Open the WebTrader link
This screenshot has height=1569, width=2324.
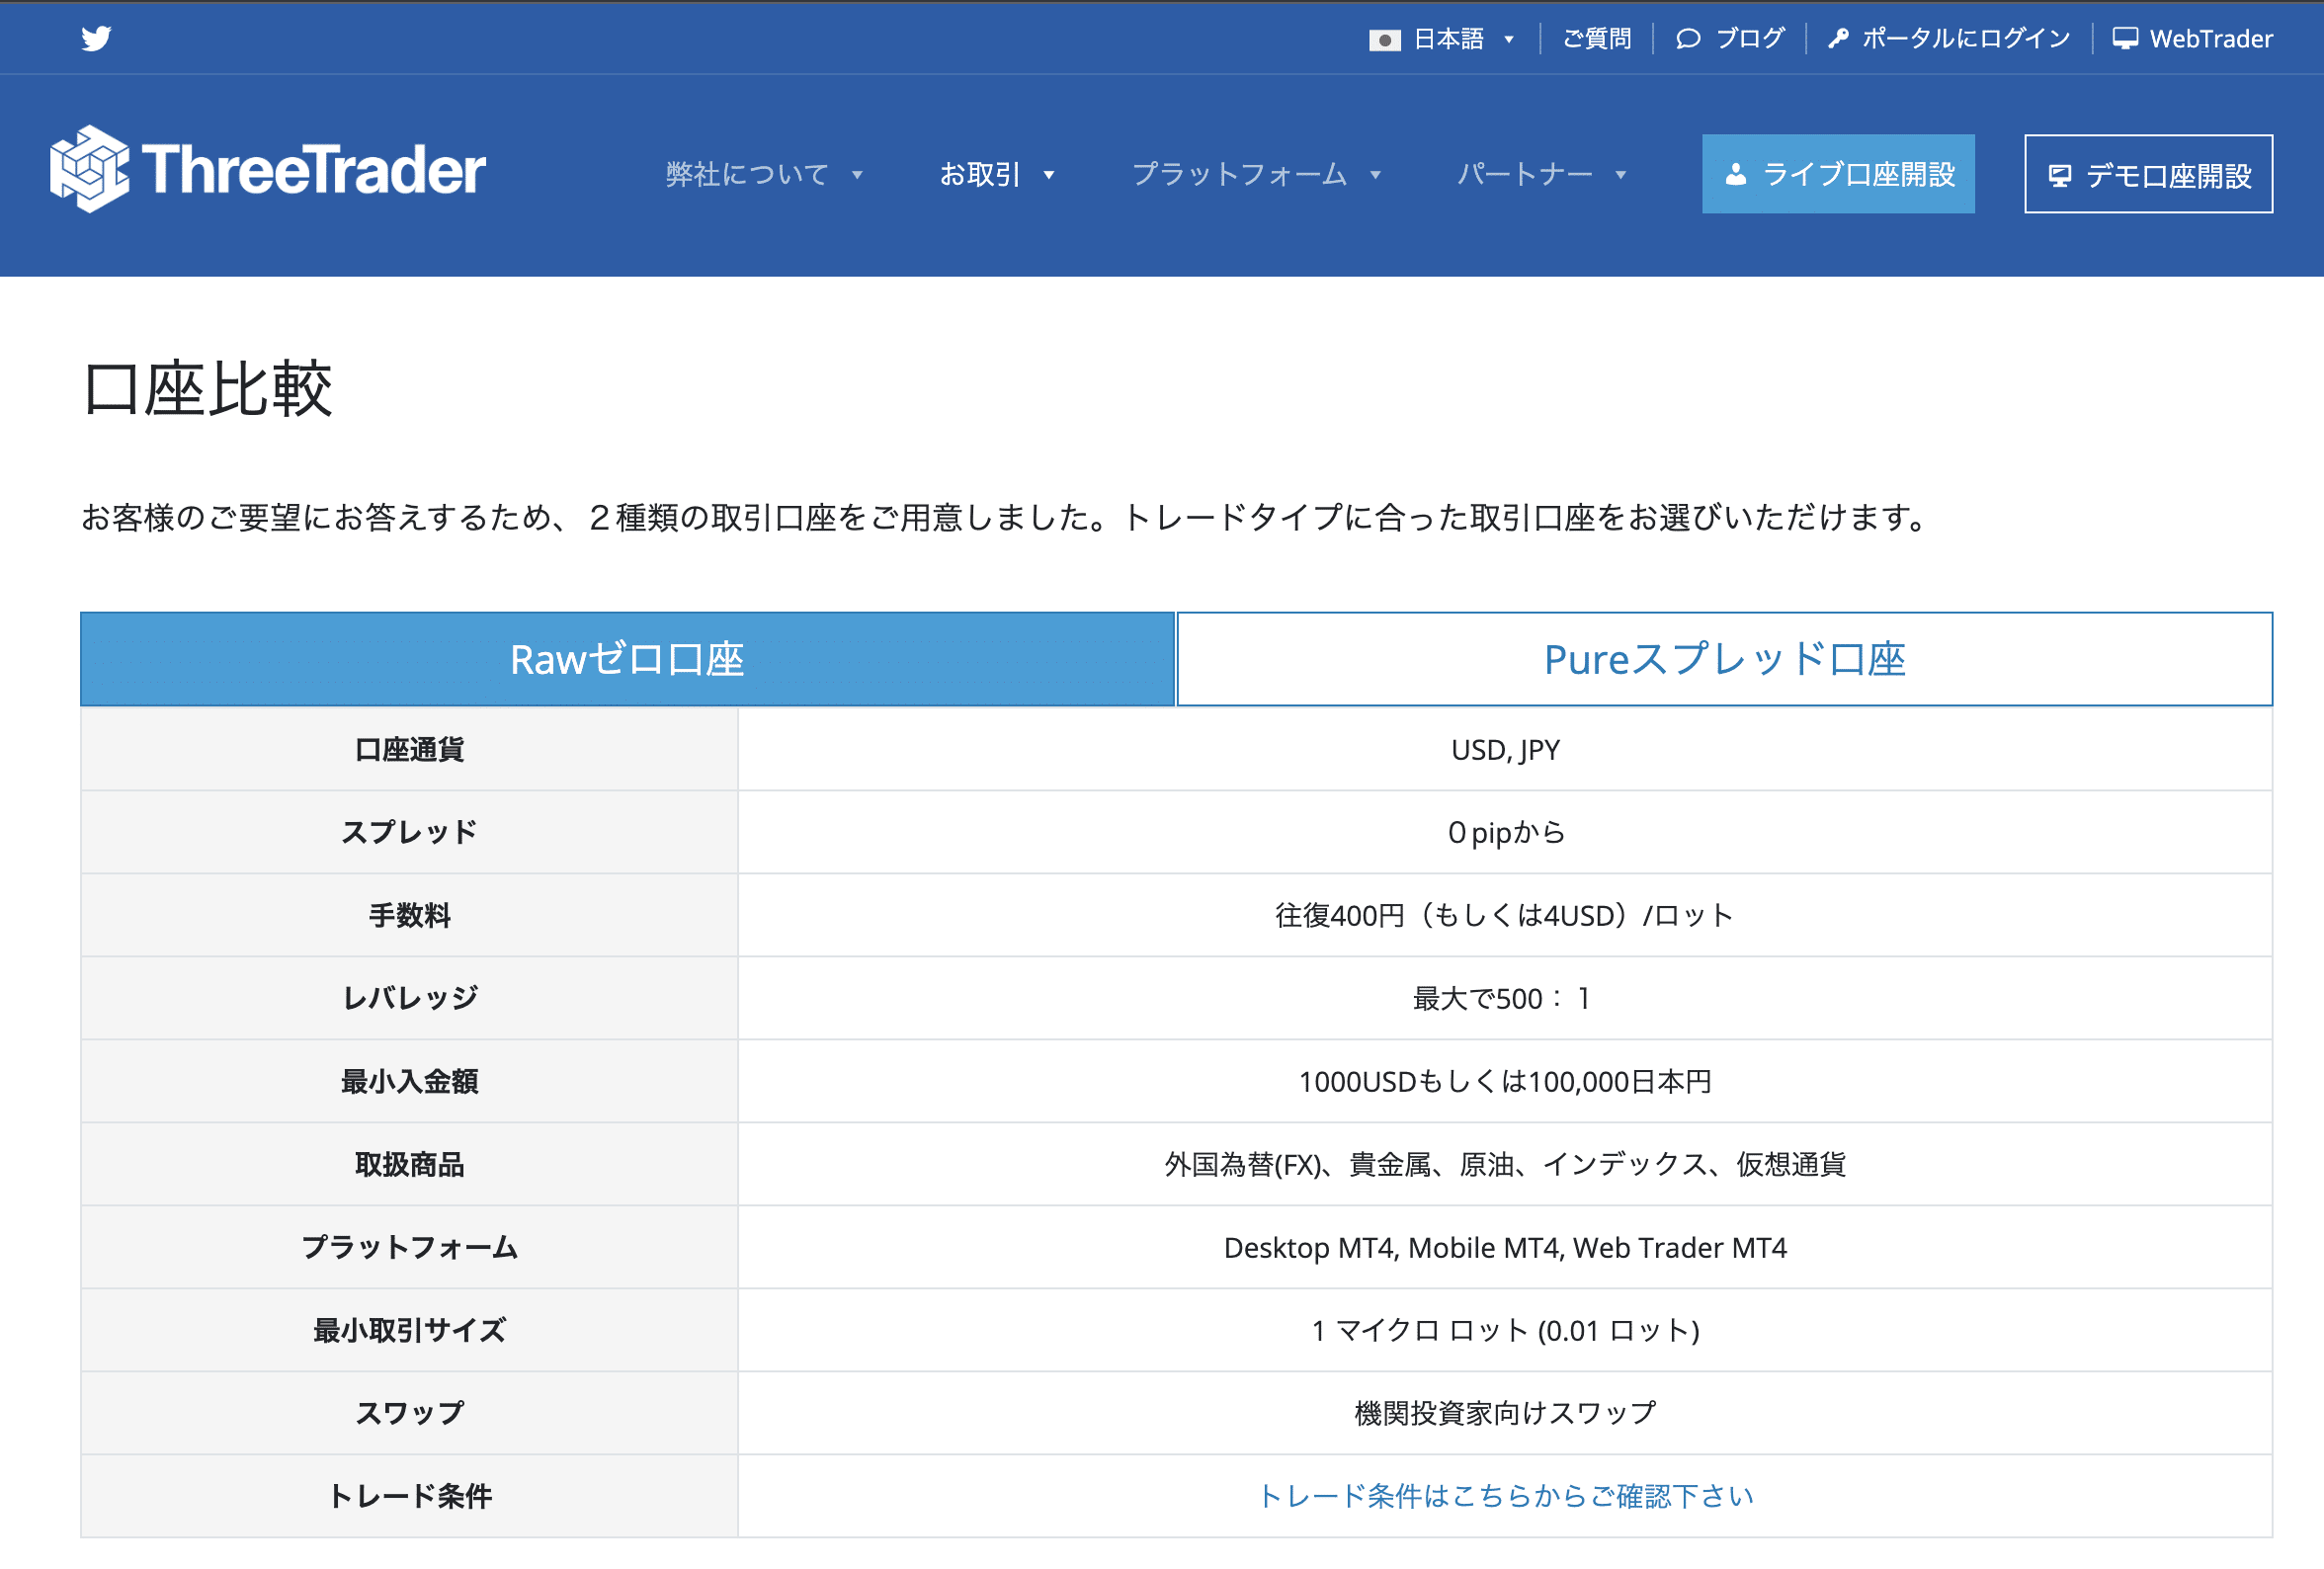[2211, 39]
